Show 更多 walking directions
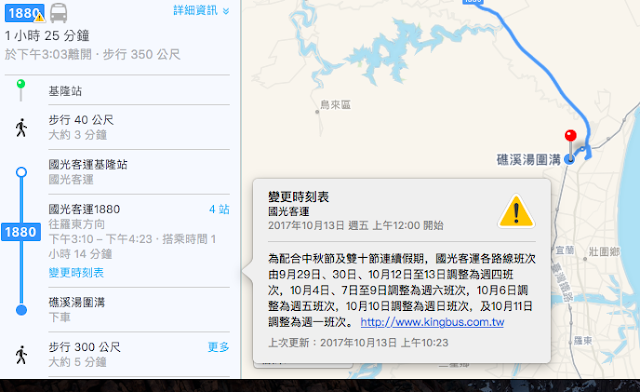This screenshot has width=640, height=392. (x=218, y=347)
